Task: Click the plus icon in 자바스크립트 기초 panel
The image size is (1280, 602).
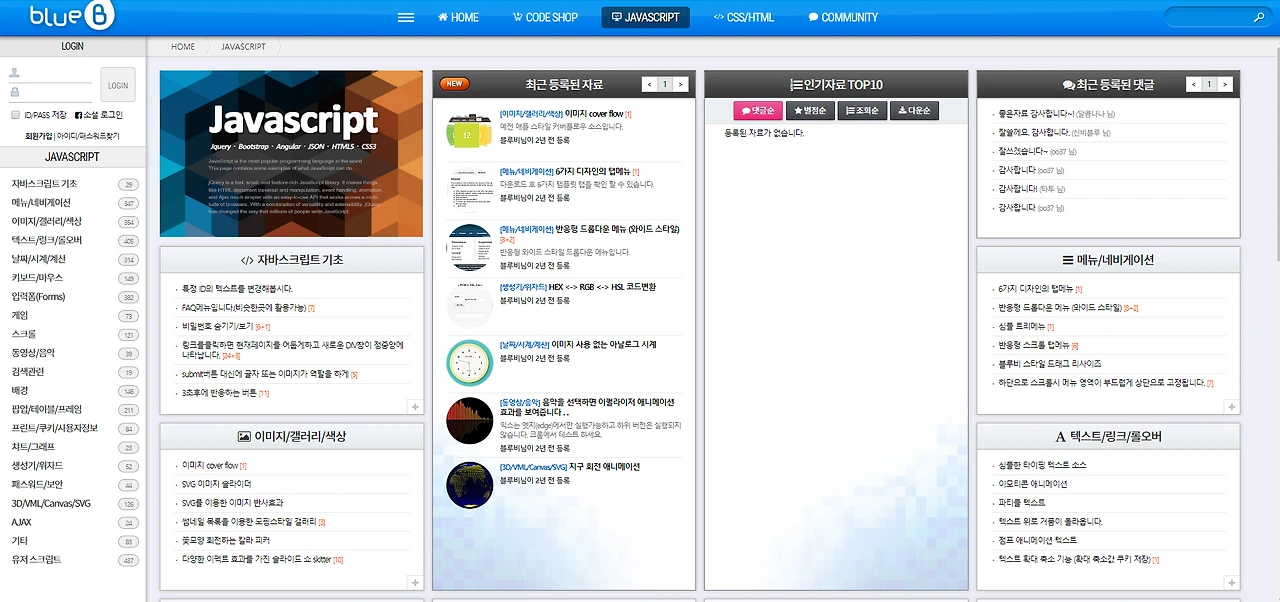Action: click(x=415, y=406)
